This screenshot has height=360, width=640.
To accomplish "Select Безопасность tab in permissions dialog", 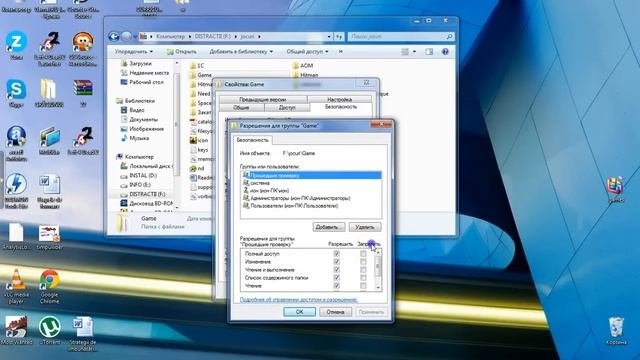I will [253, 140].
